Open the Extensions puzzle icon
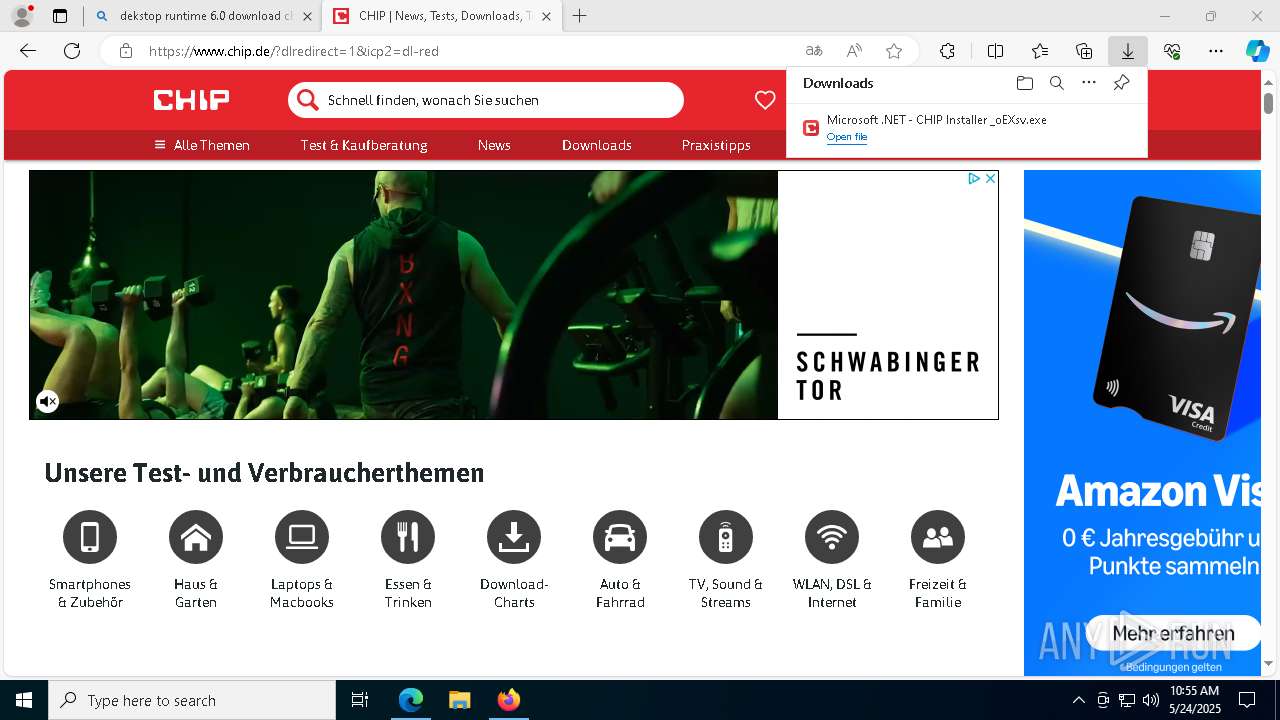The image size is (1280, 720). (947, 51)
